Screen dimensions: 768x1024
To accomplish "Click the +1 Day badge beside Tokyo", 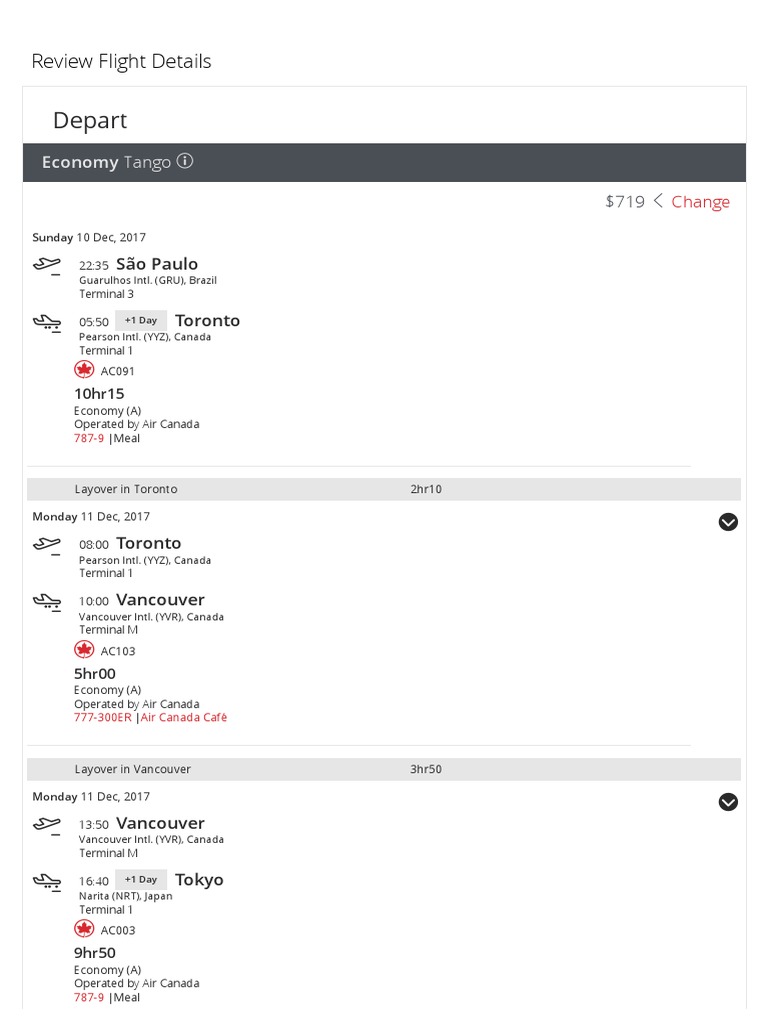I will 141,879.
